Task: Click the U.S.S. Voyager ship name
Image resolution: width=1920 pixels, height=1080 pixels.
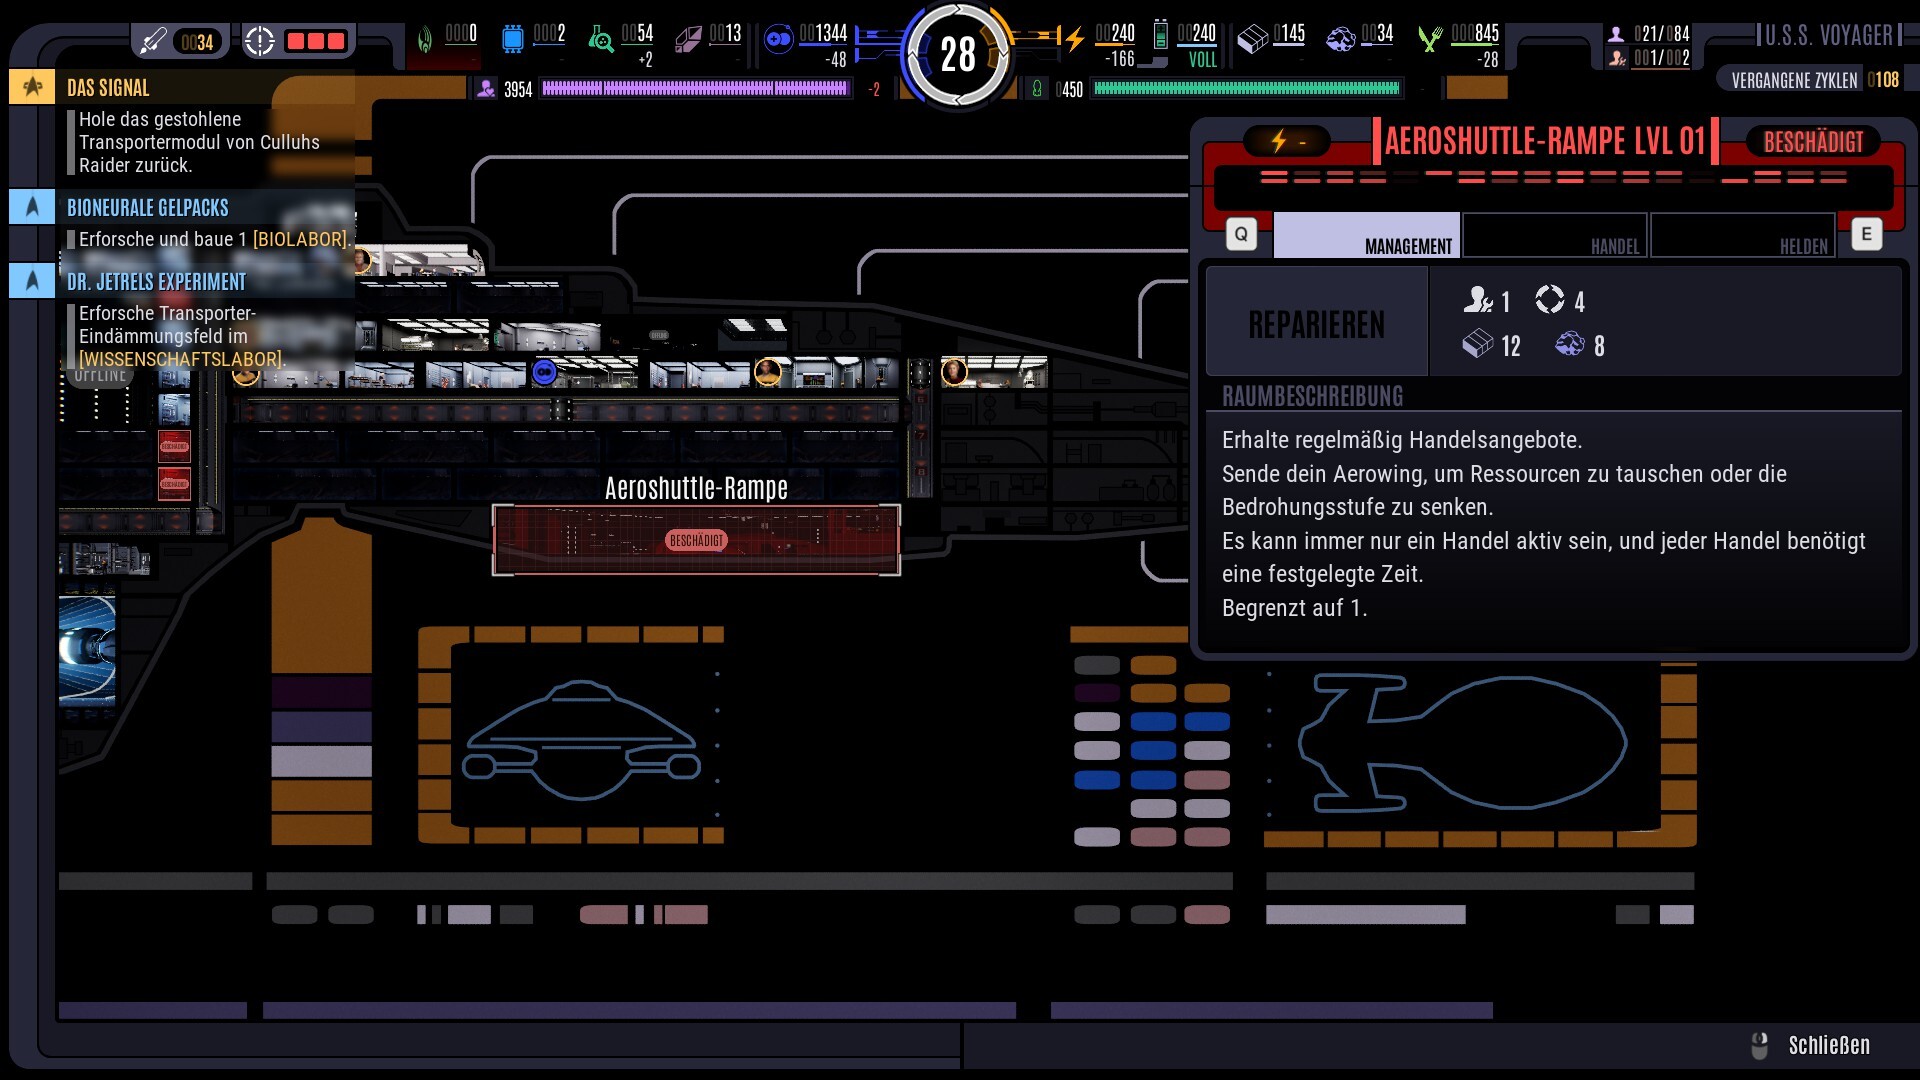Action: 1829,36
